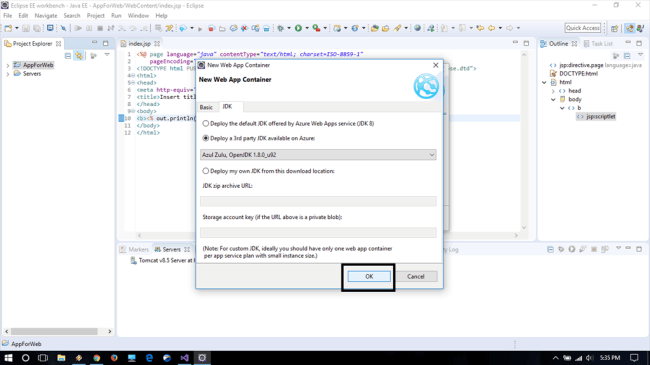This screenshot has width=650, height=365.
Task: Click the Azure red stop-cloud icon
Action: (211, 28)
